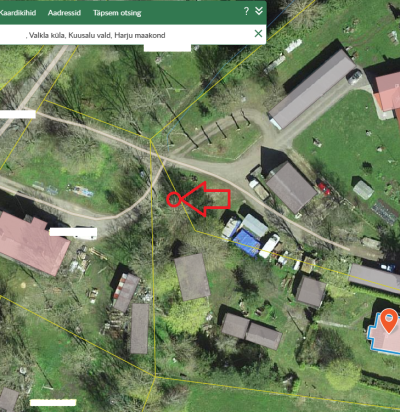The height and width of the screenshot is (412, 400).
Task: Click the dark car parked by long barn
Action: [x=355, y=77]
